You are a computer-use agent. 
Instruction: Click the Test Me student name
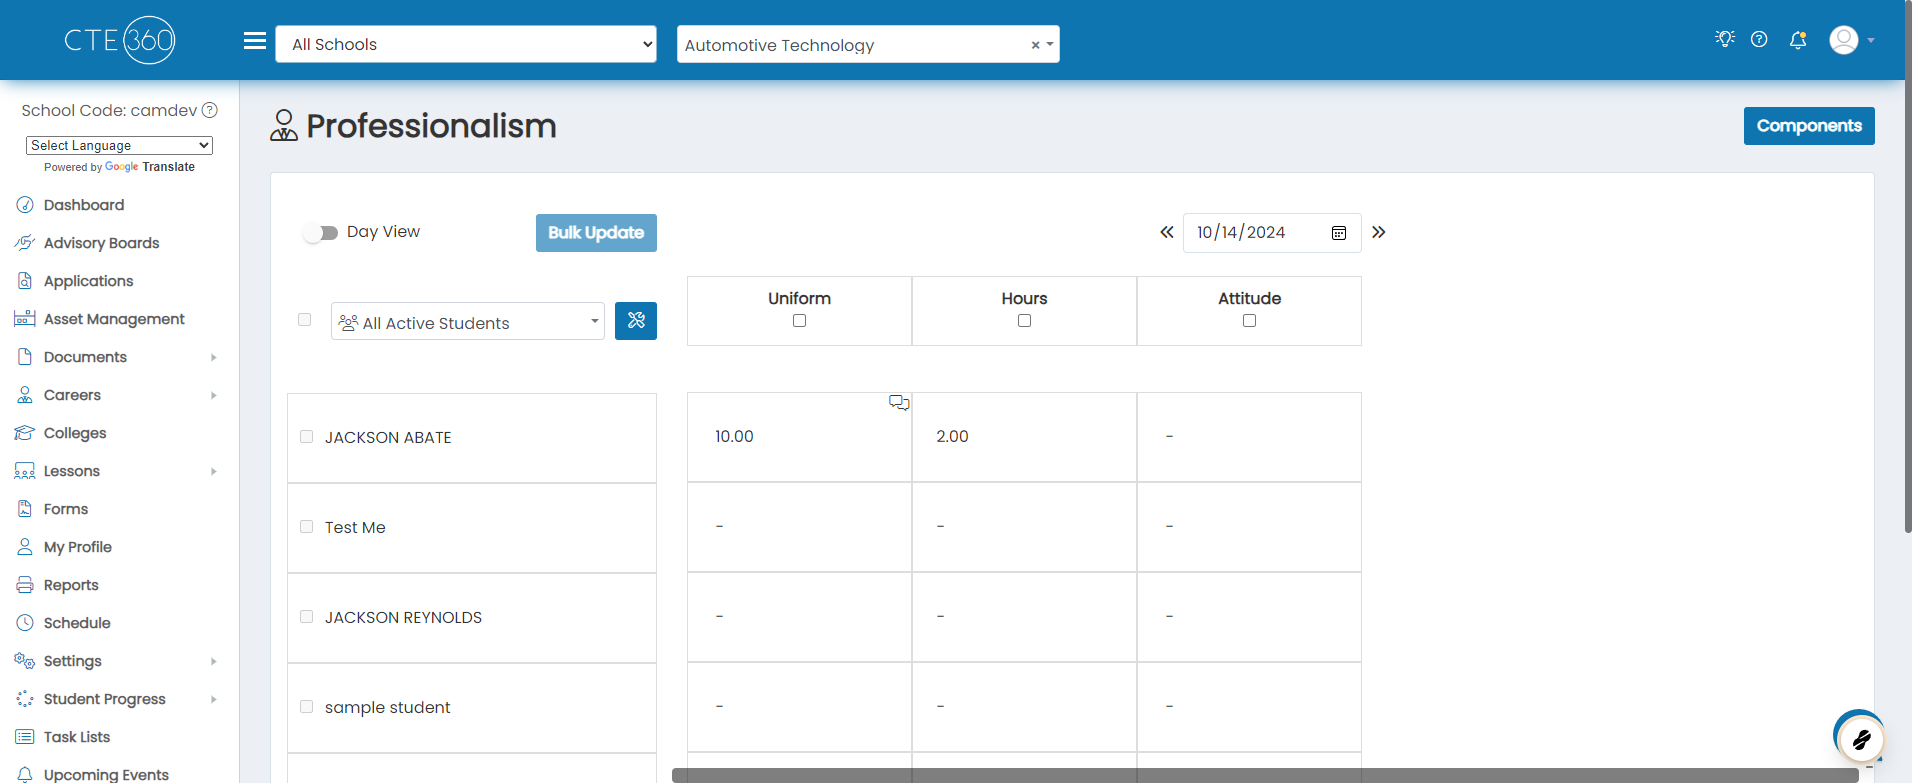(x=355, y=527)
